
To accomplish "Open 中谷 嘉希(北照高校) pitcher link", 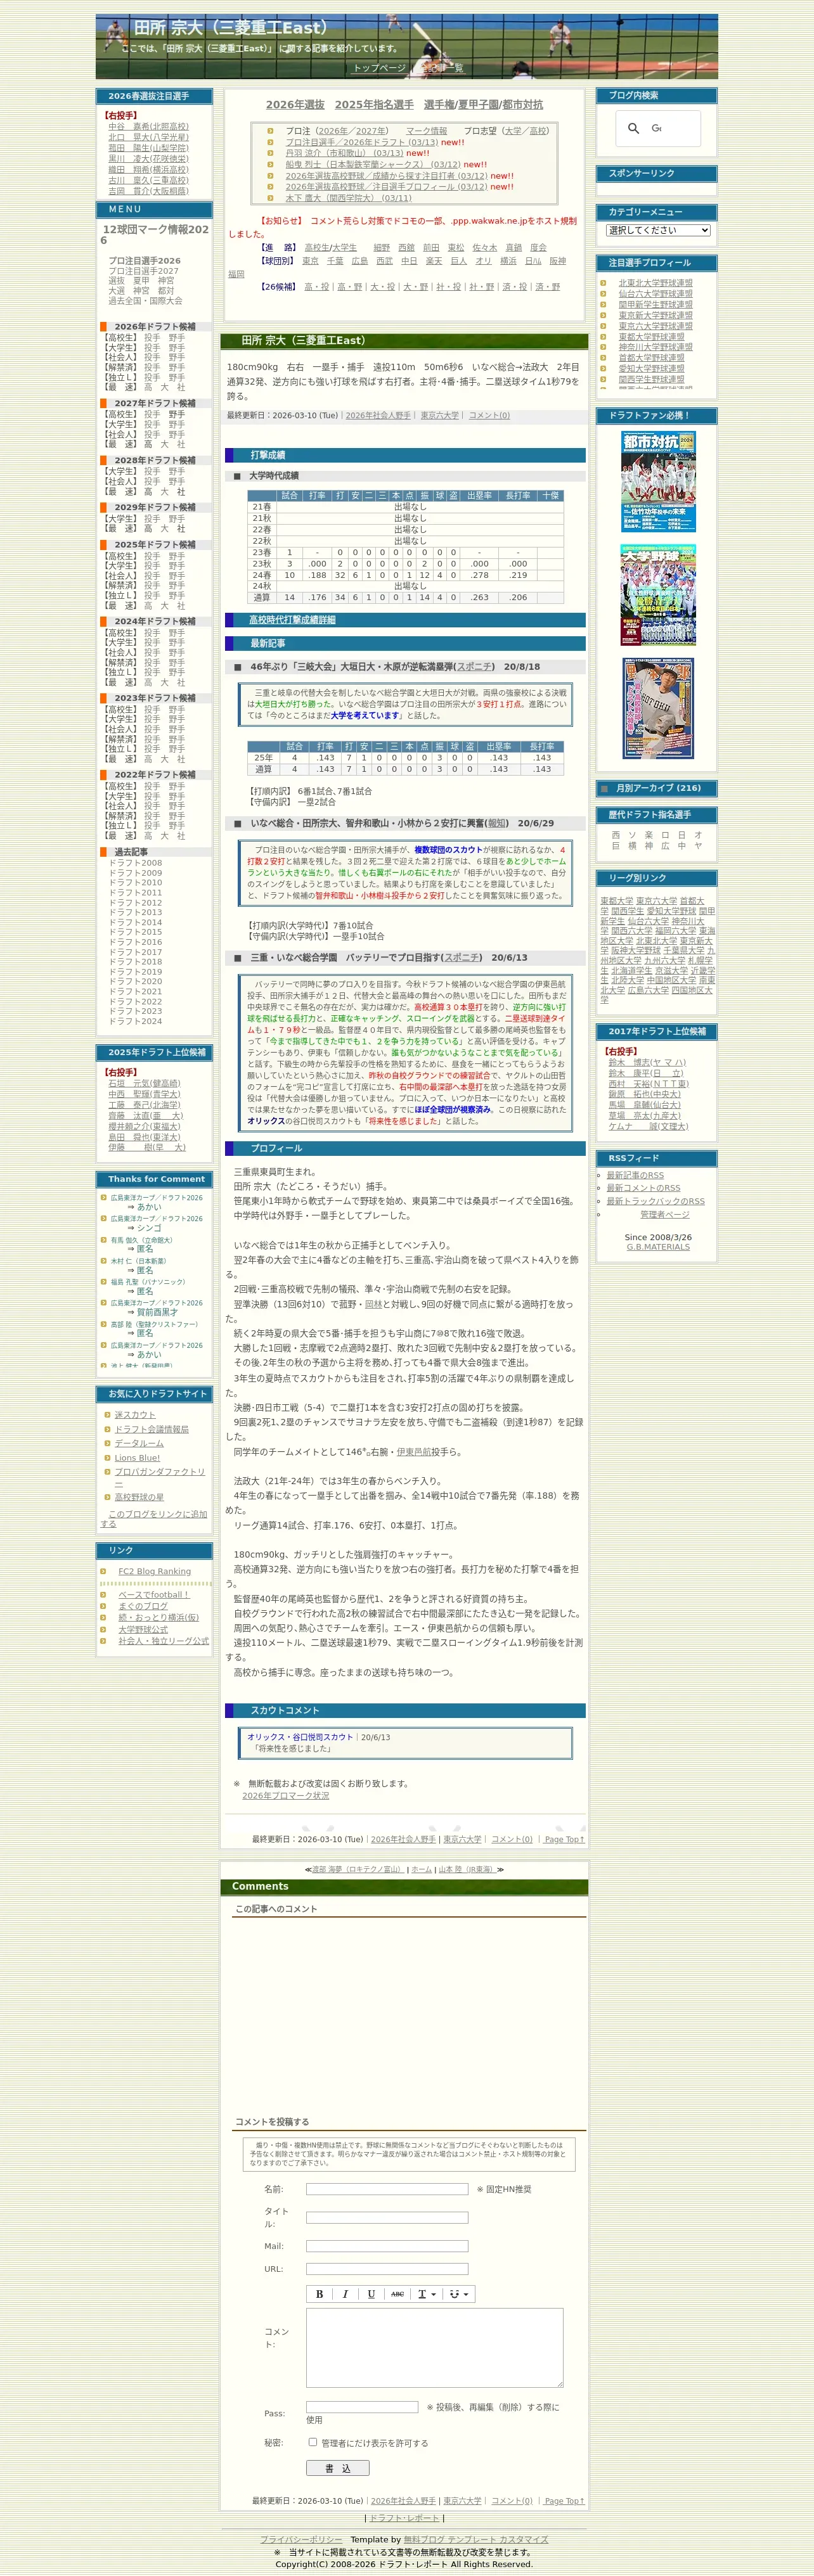I will click(x=148, y=127).
